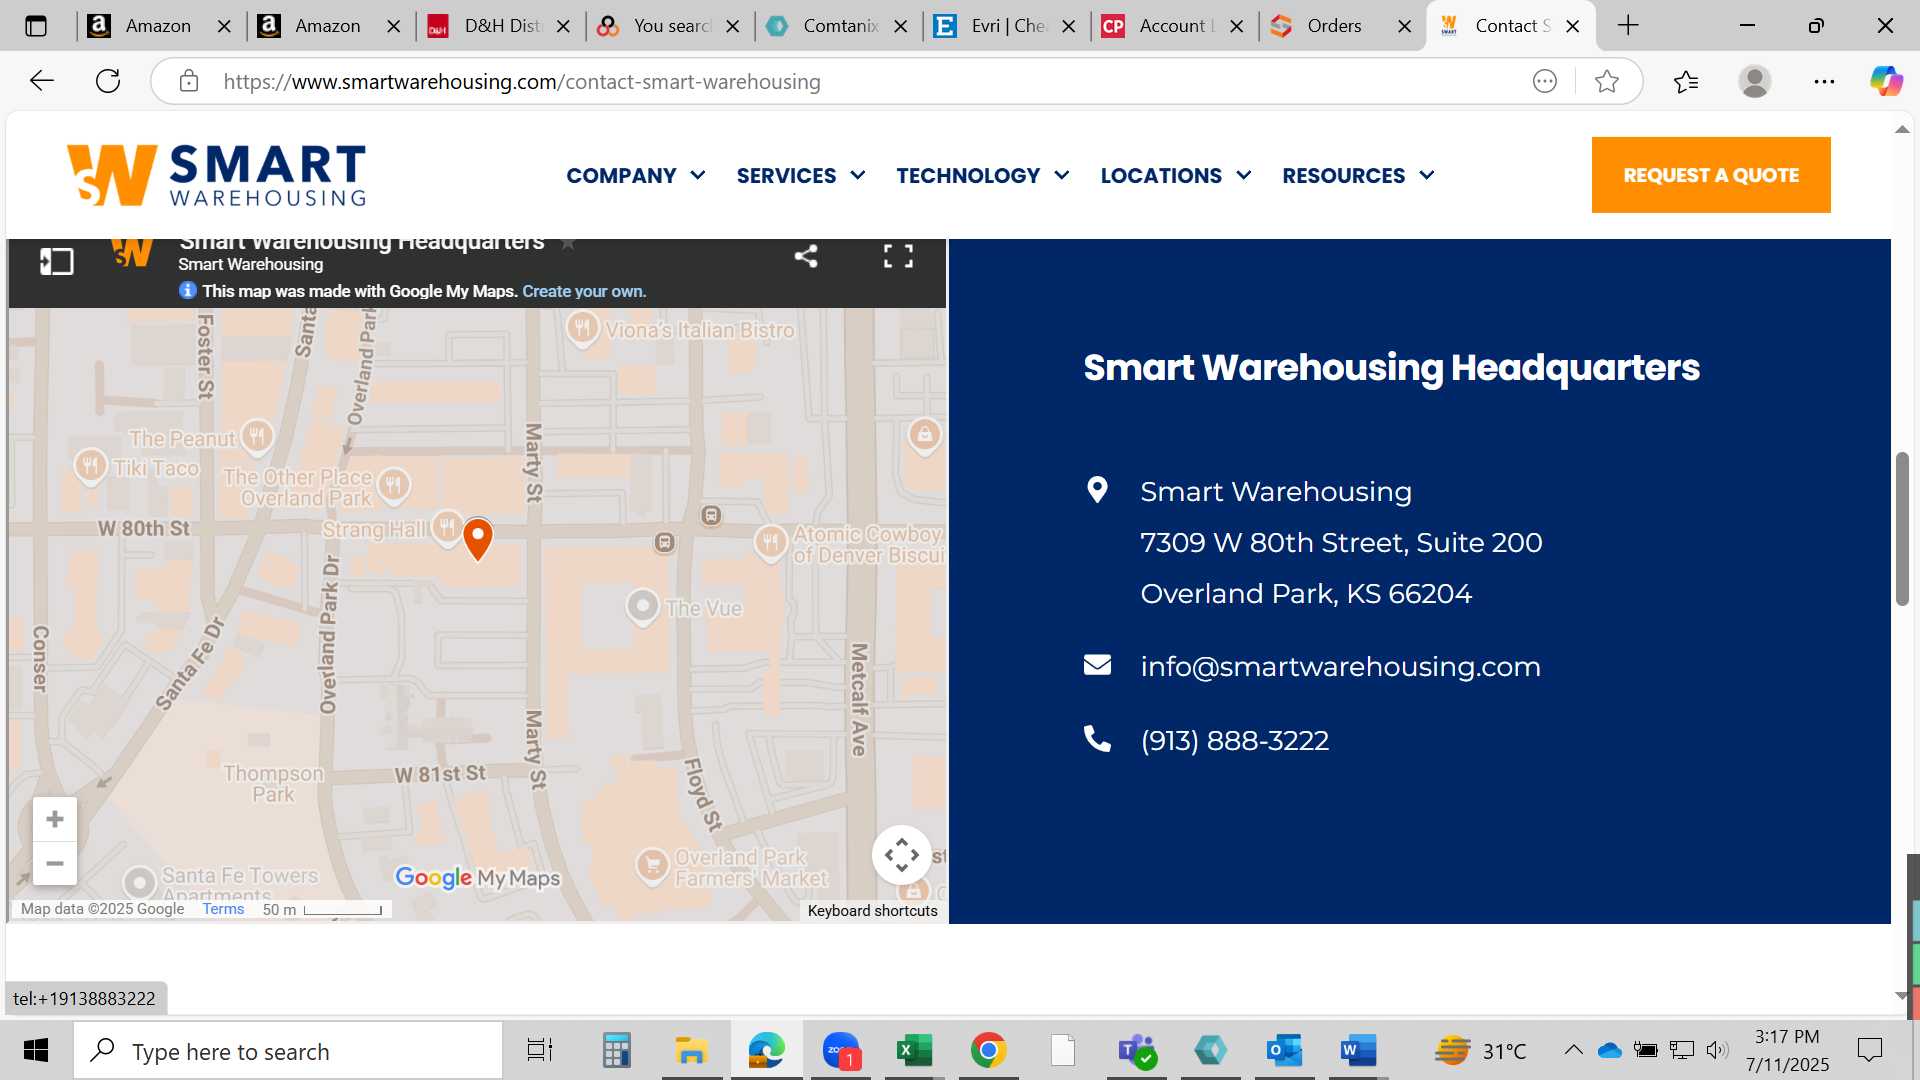The image size is (1920, 1080).
Task: Open the Smart Warehousing logo homepage
Action: (x=216, y=175)
